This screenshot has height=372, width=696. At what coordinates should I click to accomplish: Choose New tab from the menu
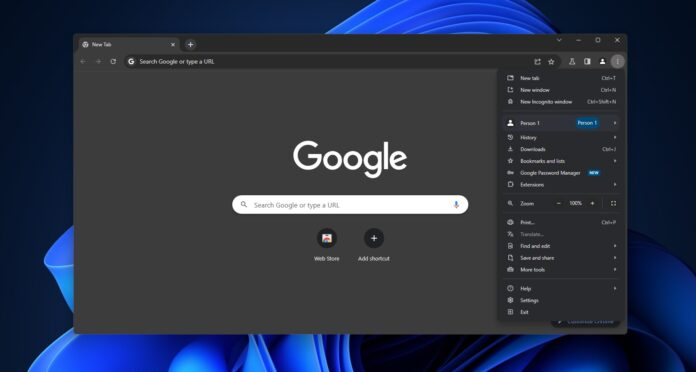tap(562, 78)
